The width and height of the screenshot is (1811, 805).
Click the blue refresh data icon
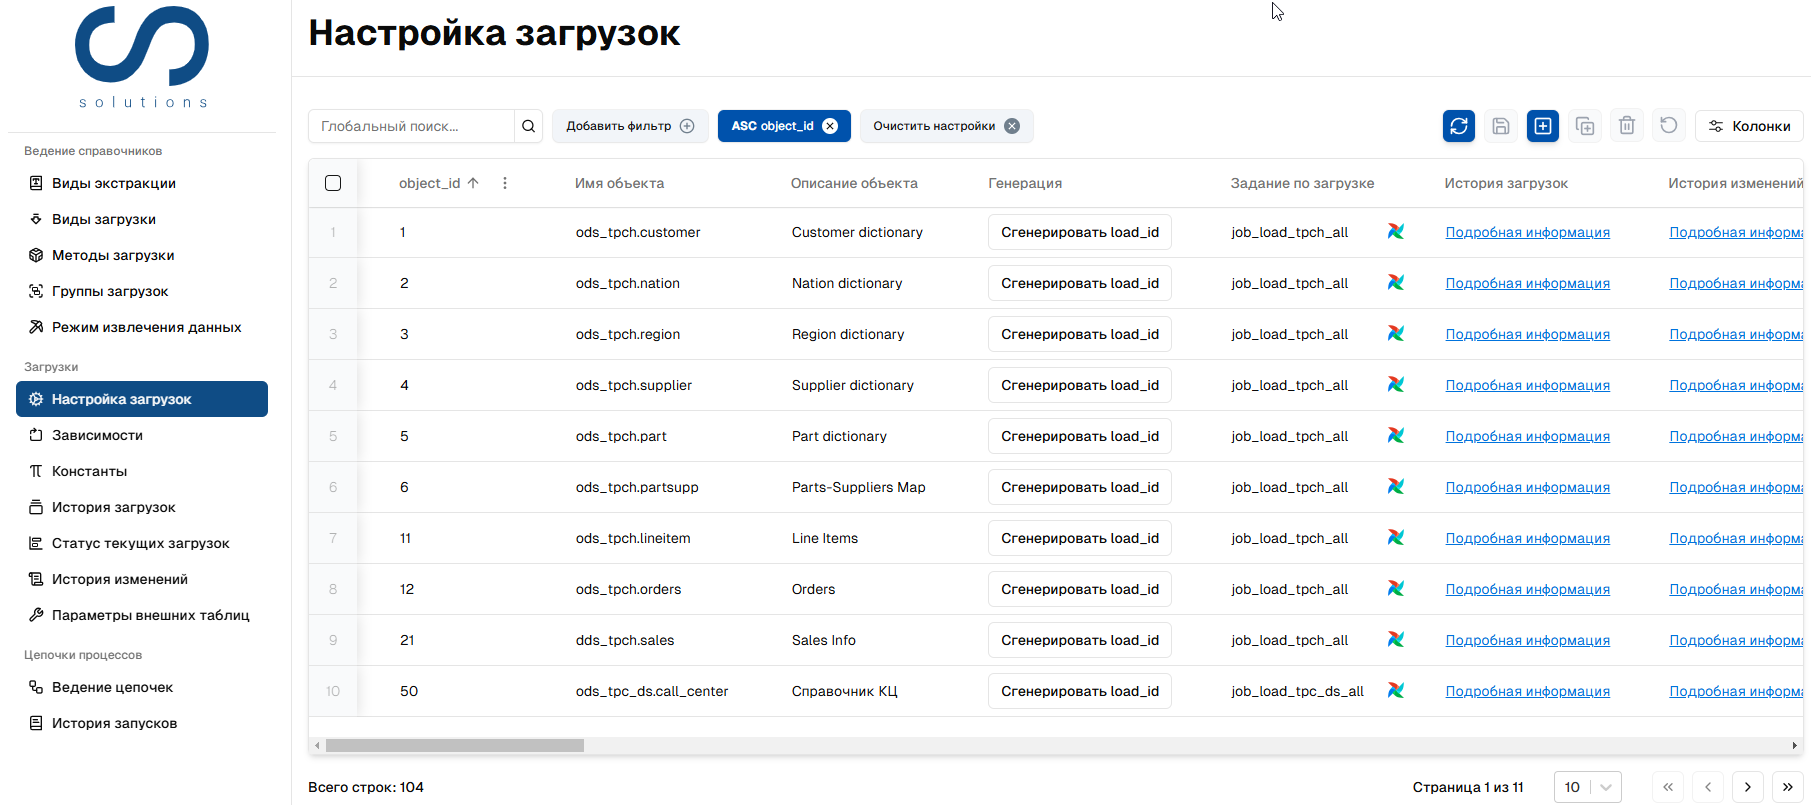[x=1458, y=126]
